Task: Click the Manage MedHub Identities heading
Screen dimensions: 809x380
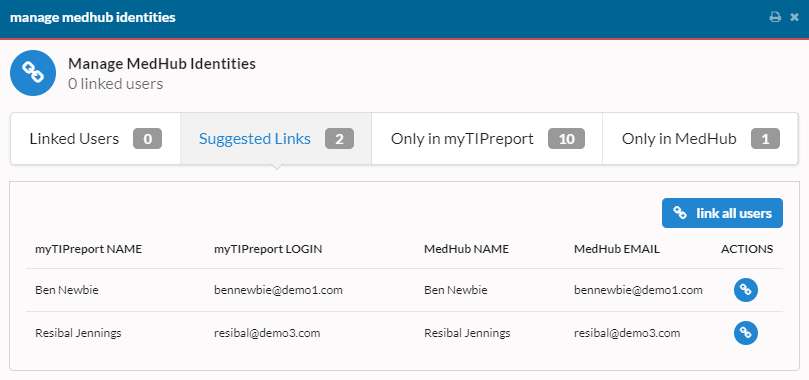Action: tap(162, 64)
